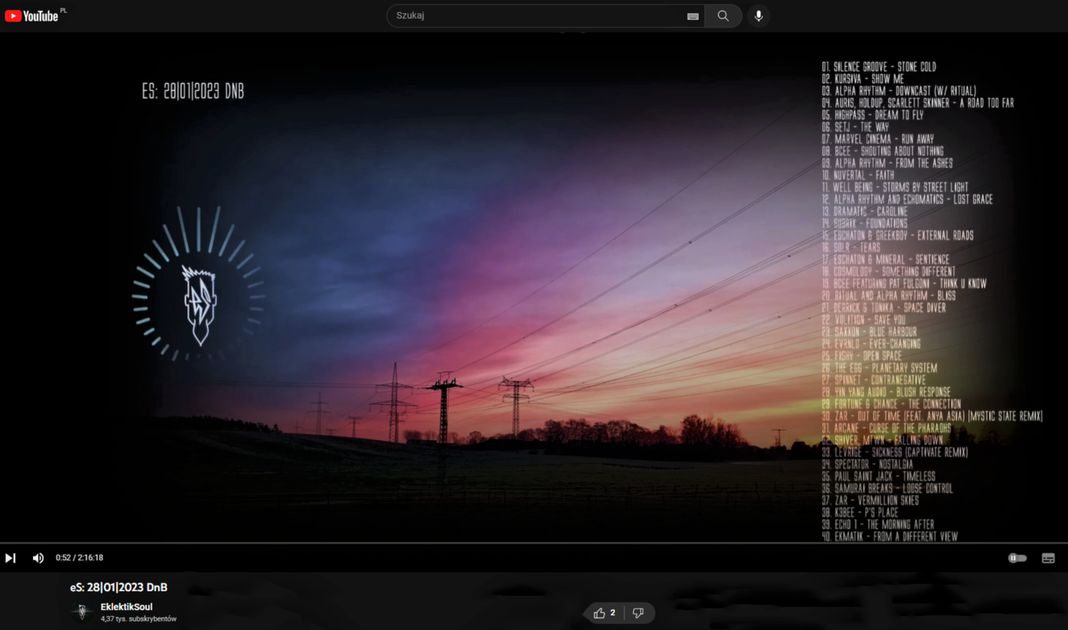Like the video with thumbs up
This screenshot has width=1068, height=630.
pyautogui.click(x=599, y=613)
